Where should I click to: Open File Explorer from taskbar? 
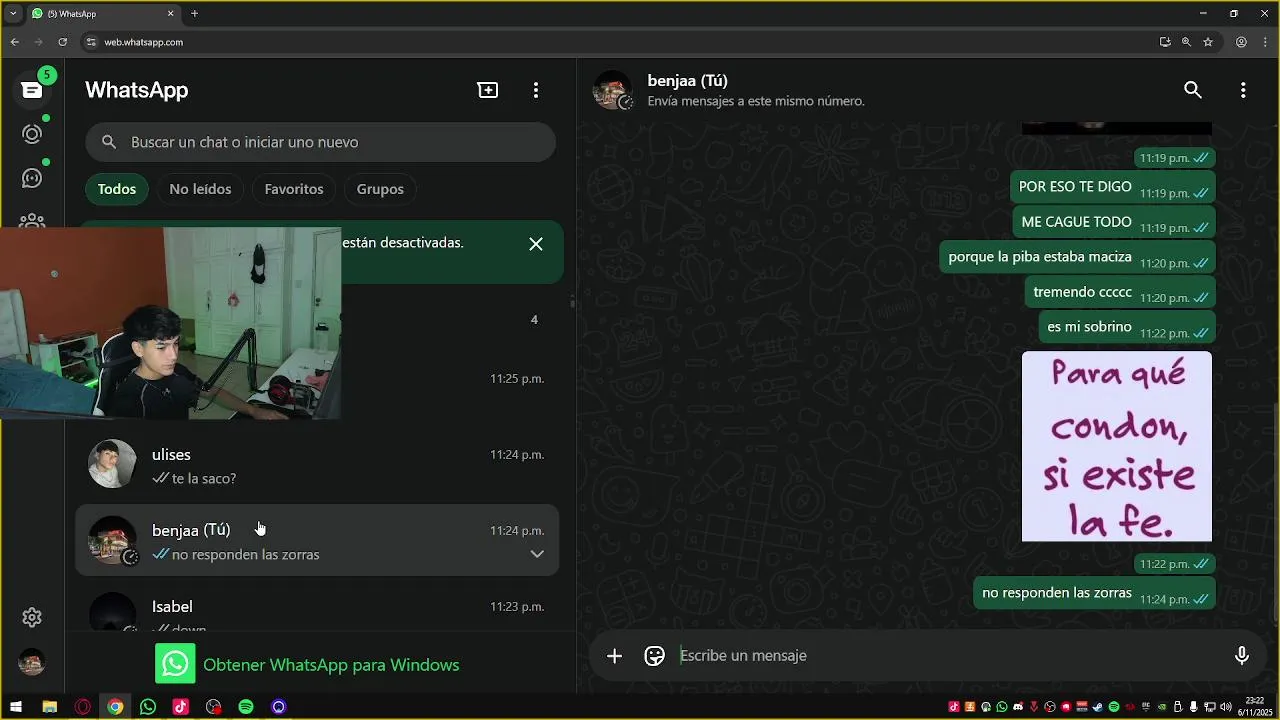pyautogui.click(x=49, y=707)
